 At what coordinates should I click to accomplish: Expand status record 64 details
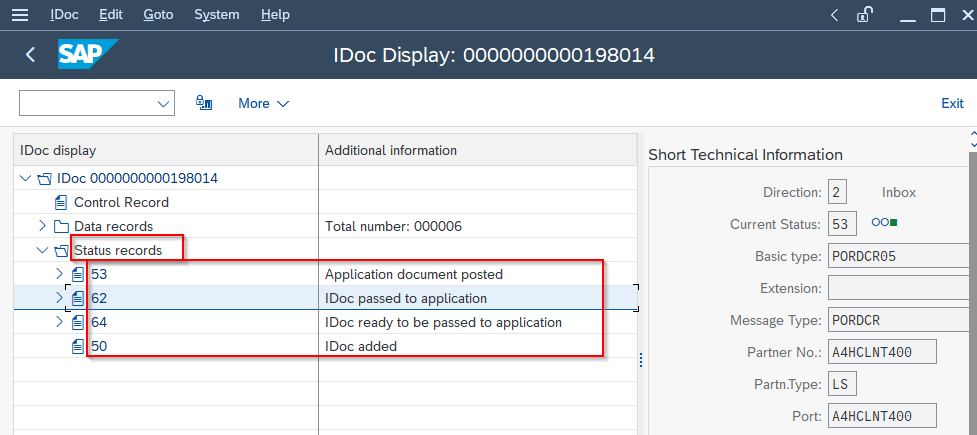(60, 322)
